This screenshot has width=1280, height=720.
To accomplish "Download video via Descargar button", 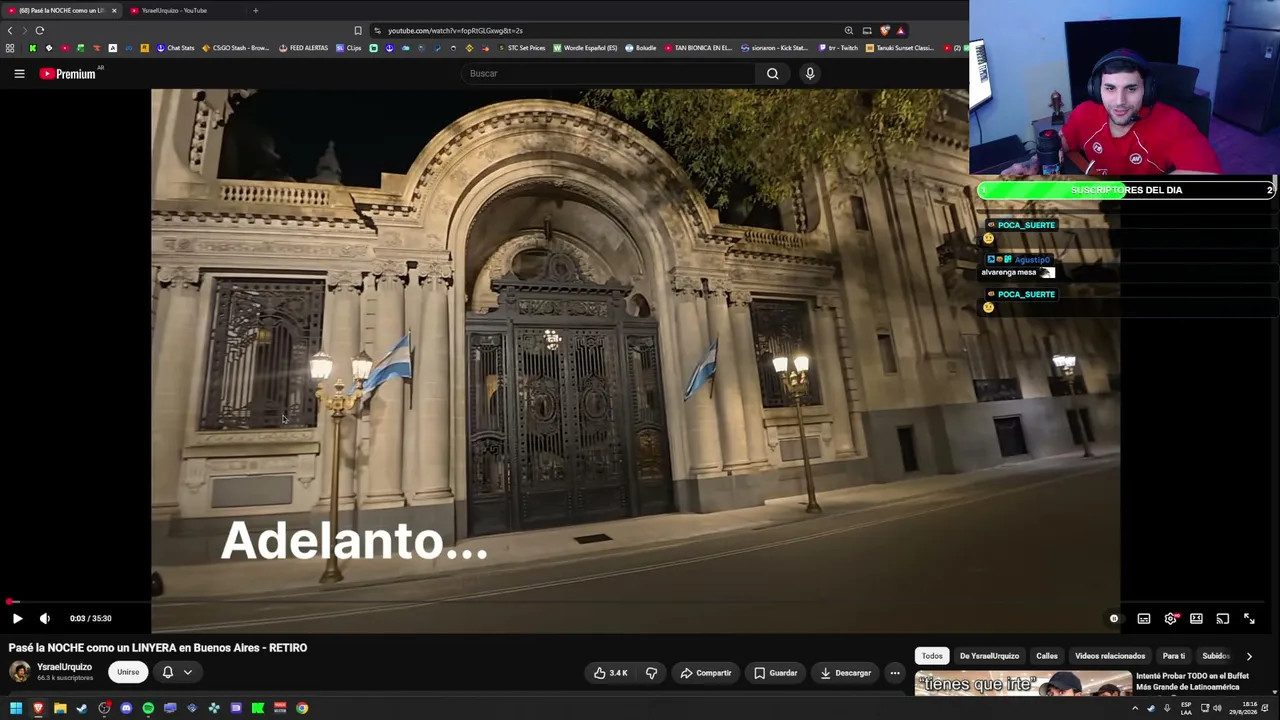I will click(x=846, y=673).
